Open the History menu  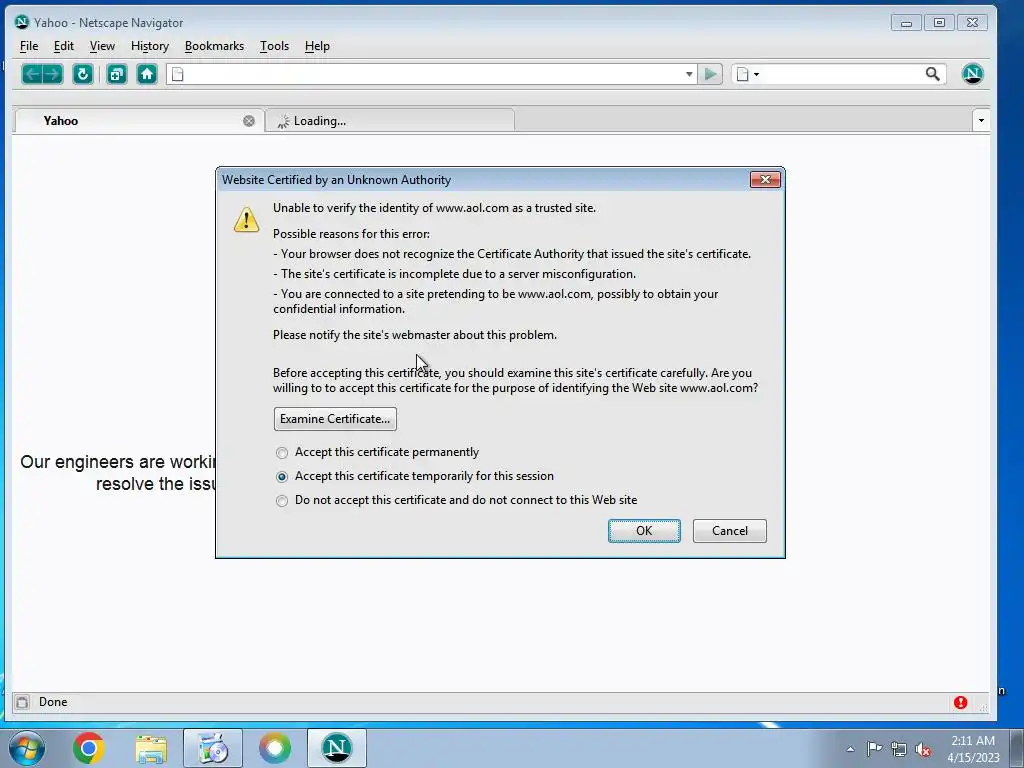click(x=150, y=46)
